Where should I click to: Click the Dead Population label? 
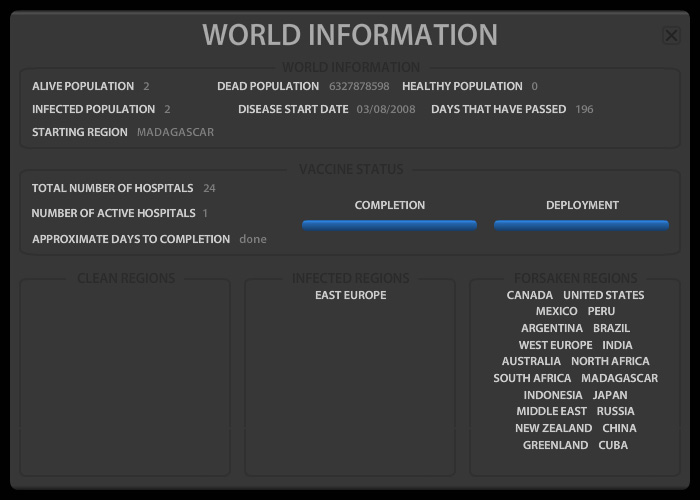click(x=268, y=86)
